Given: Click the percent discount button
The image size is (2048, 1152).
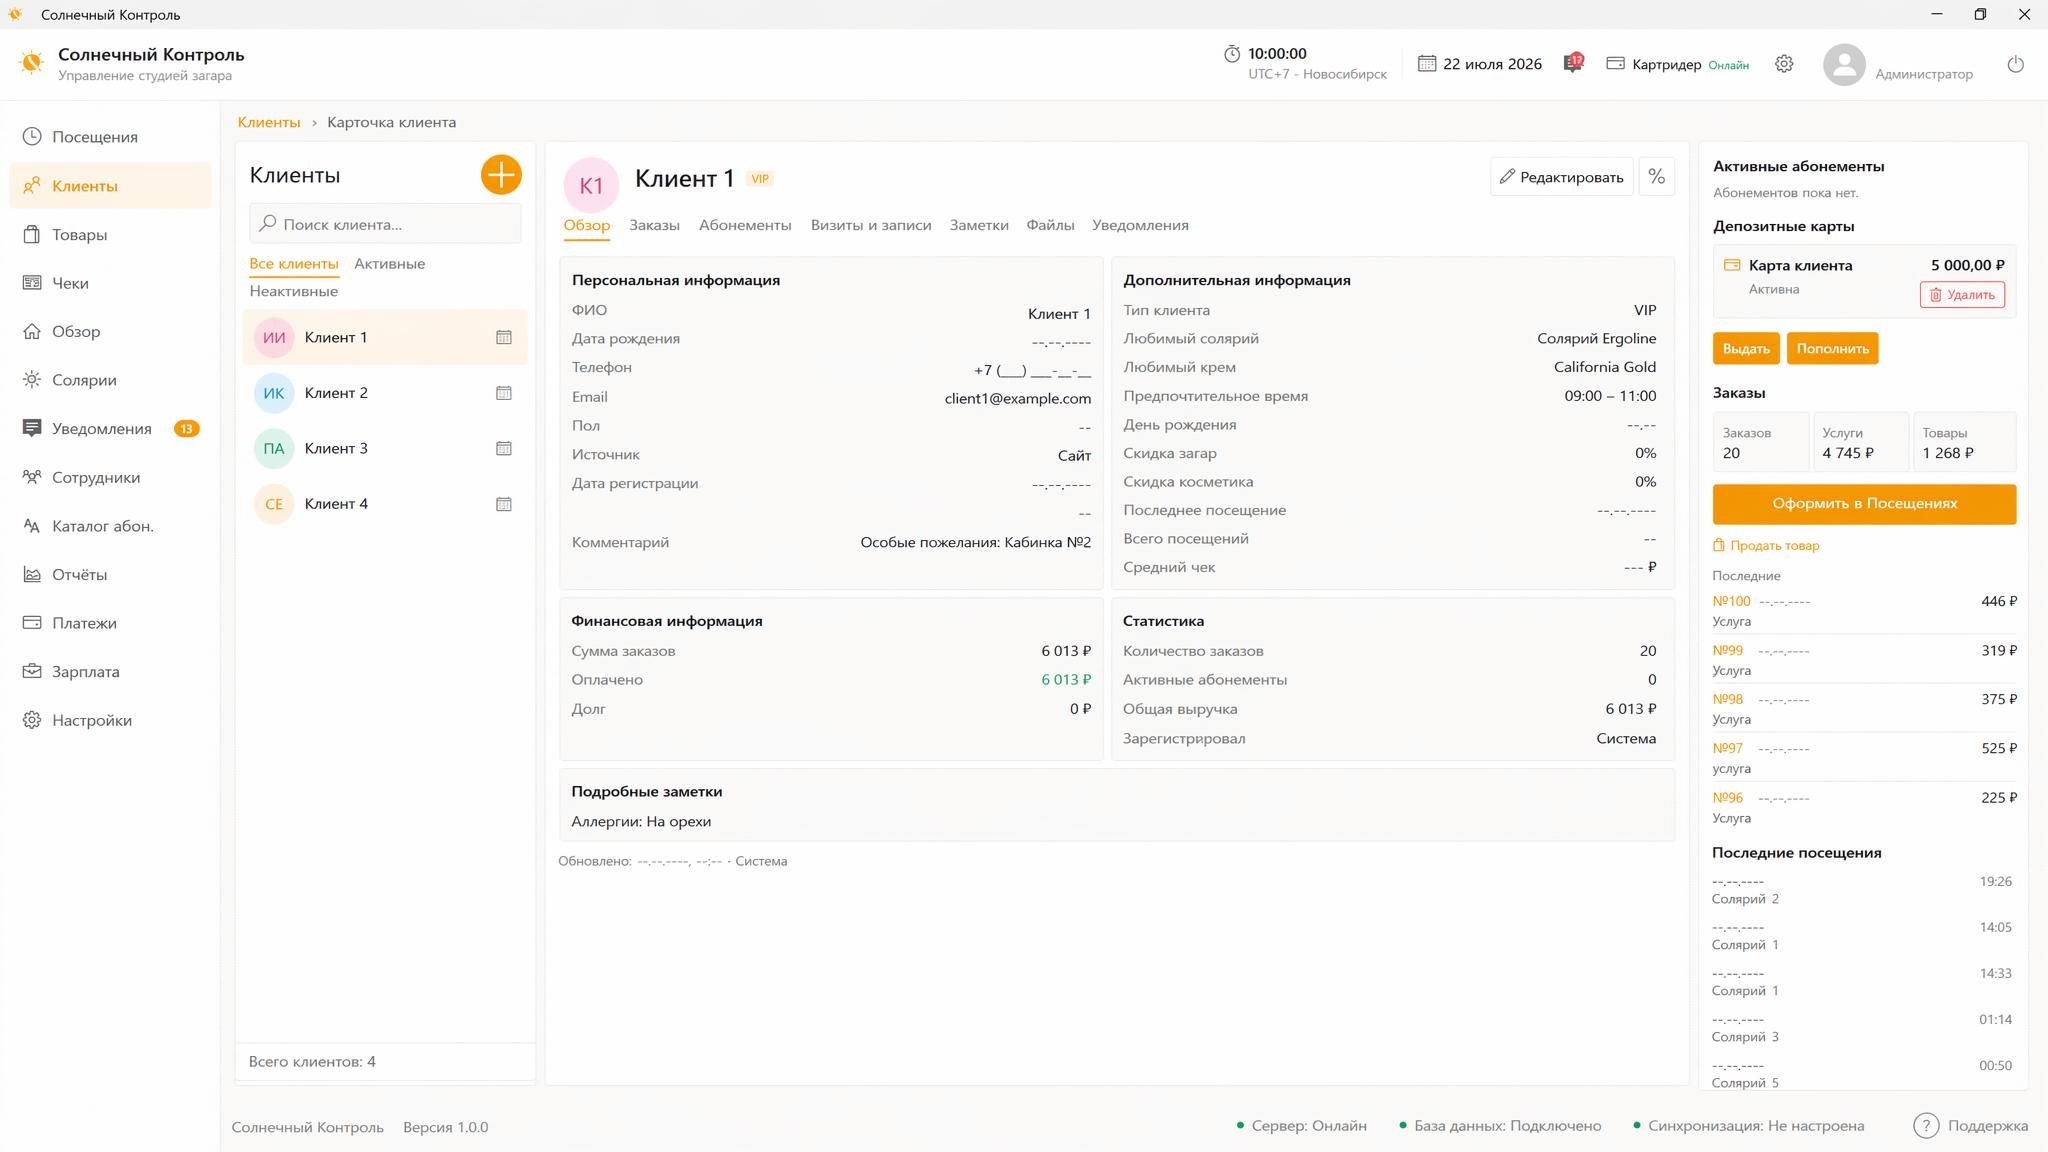Looking at the screenshot, I should (1657, 177).
